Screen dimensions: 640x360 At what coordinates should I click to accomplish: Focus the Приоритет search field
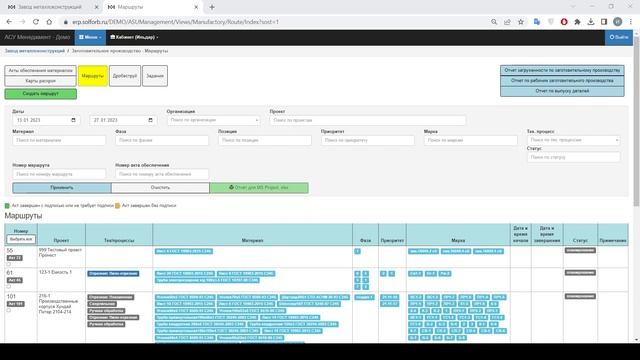point(368,140)
